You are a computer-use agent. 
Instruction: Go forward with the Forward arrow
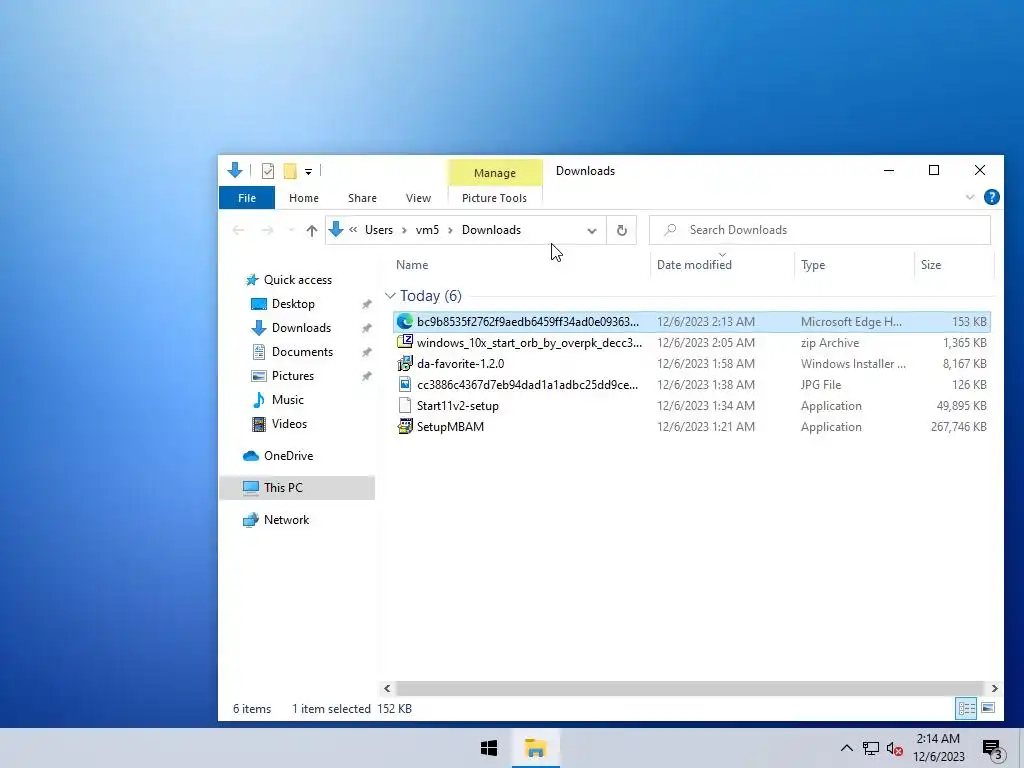[x=267, y=230]
